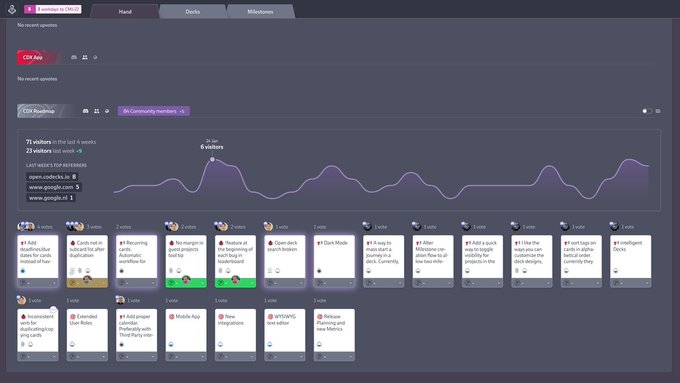Screen dimensions: 680x383
Task: Click the bug icon on 'Inconsistent verb' card
Action: 23,317
